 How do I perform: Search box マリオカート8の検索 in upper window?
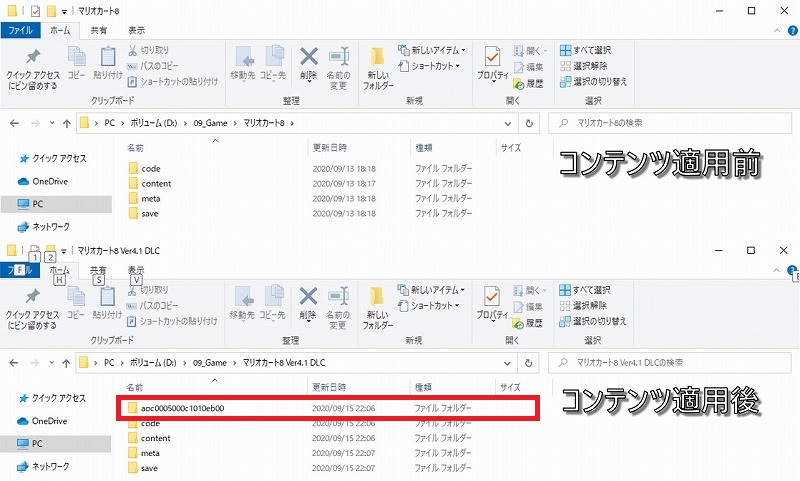click(670, 123)
